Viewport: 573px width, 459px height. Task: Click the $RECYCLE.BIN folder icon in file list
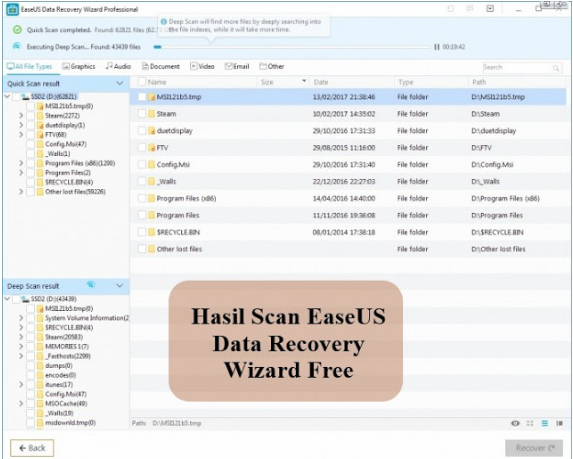click(151, 232)
